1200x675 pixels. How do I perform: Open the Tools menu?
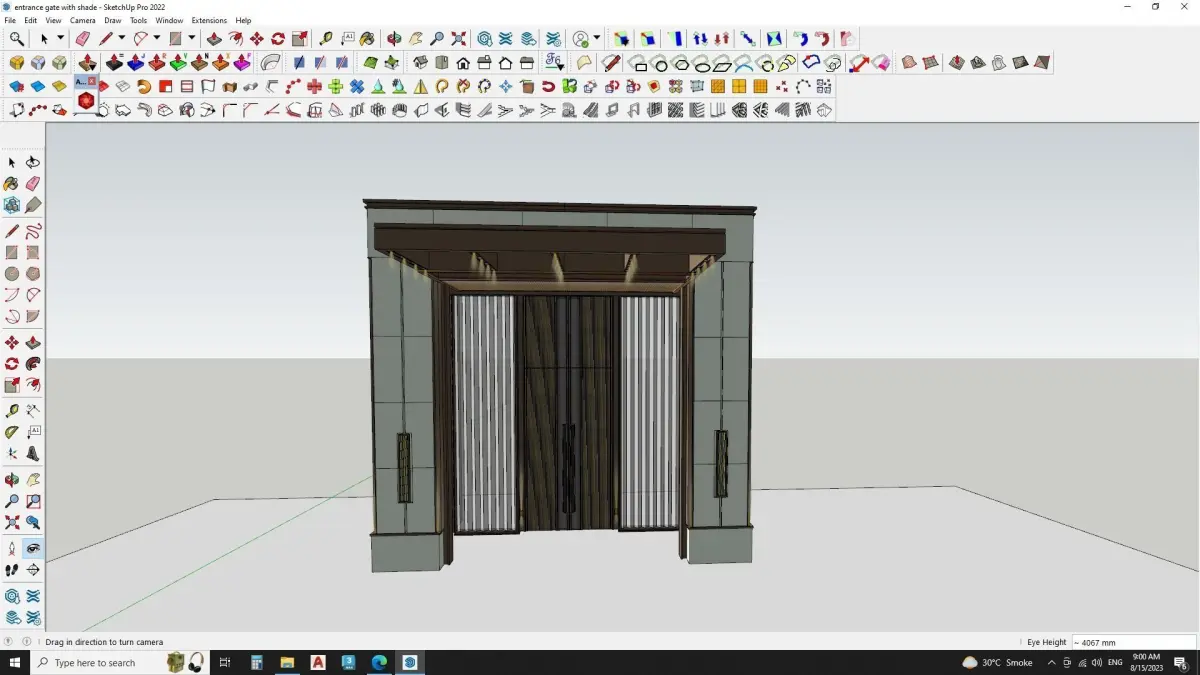[138, 20]
